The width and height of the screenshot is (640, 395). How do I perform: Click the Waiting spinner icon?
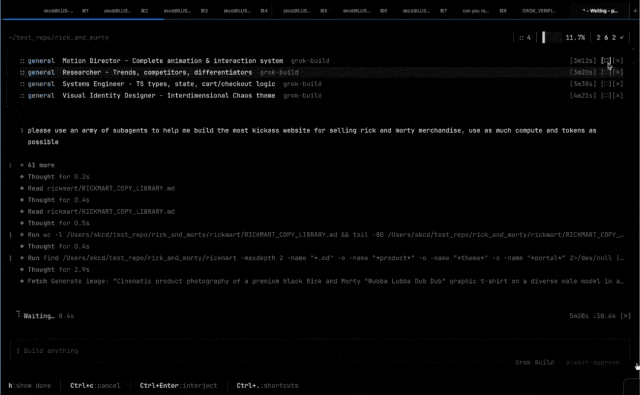click(x=18, y=314)
